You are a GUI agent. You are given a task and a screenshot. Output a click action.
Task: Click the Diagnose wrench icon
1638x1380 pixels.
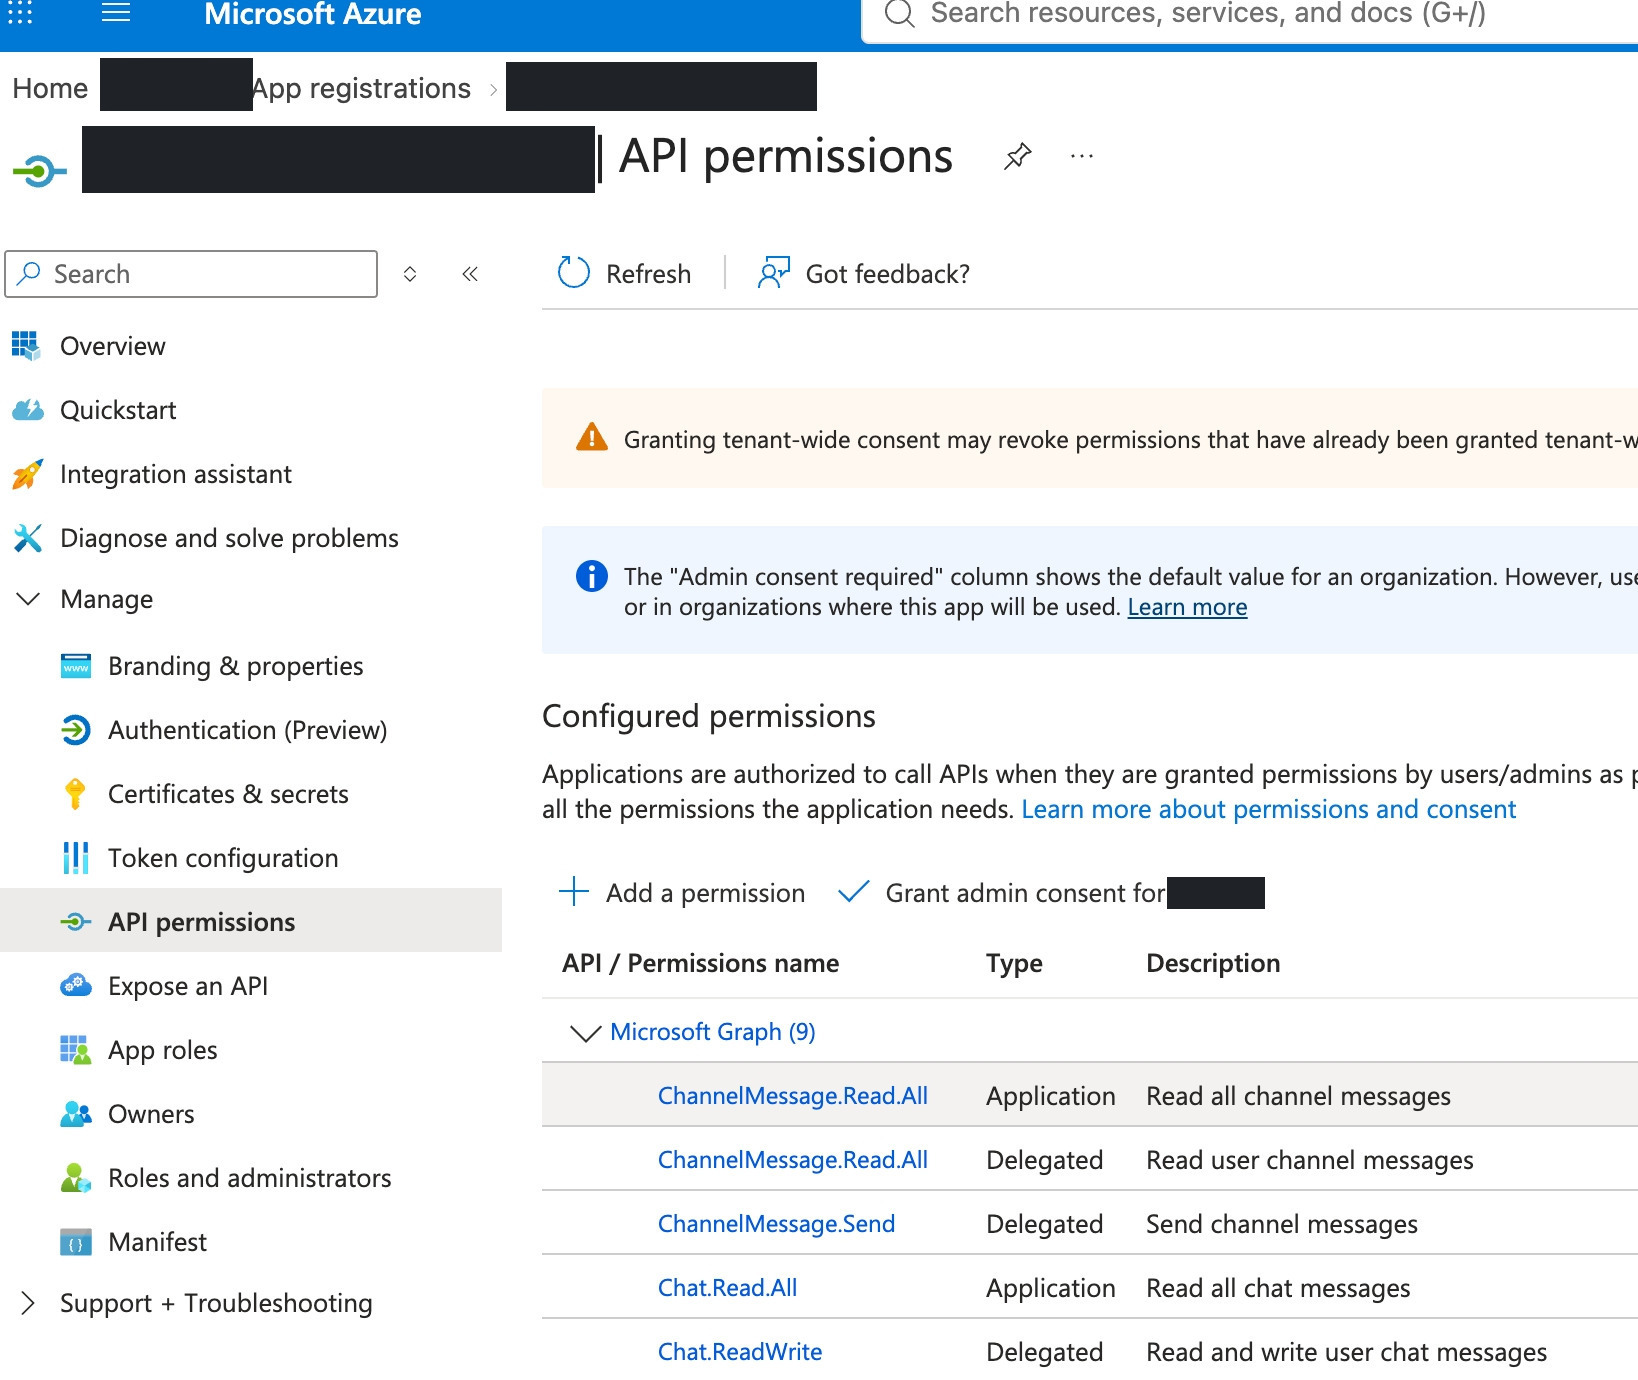(x=27, y=538)
